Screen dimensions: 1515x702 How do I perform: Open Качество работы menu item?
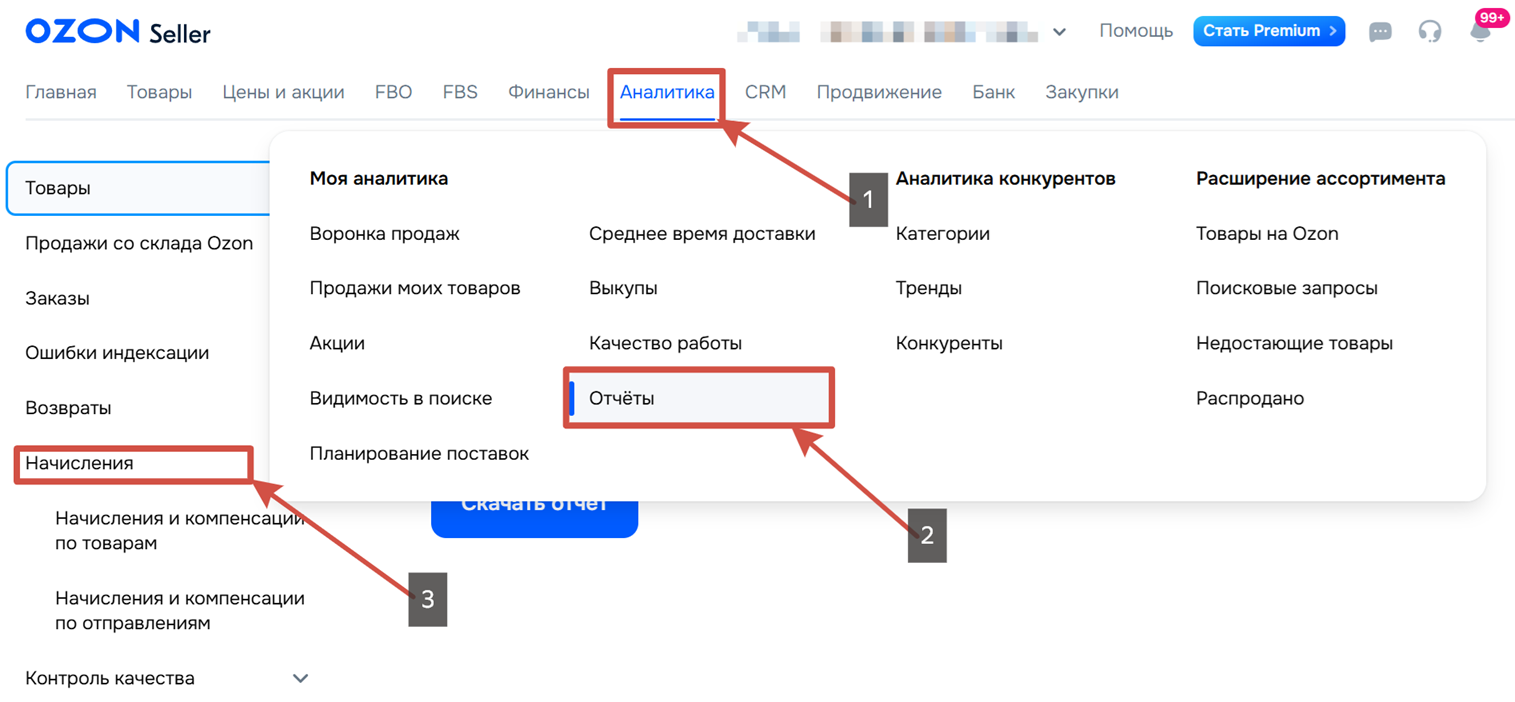pyautogui.click(x=665, y=343)
